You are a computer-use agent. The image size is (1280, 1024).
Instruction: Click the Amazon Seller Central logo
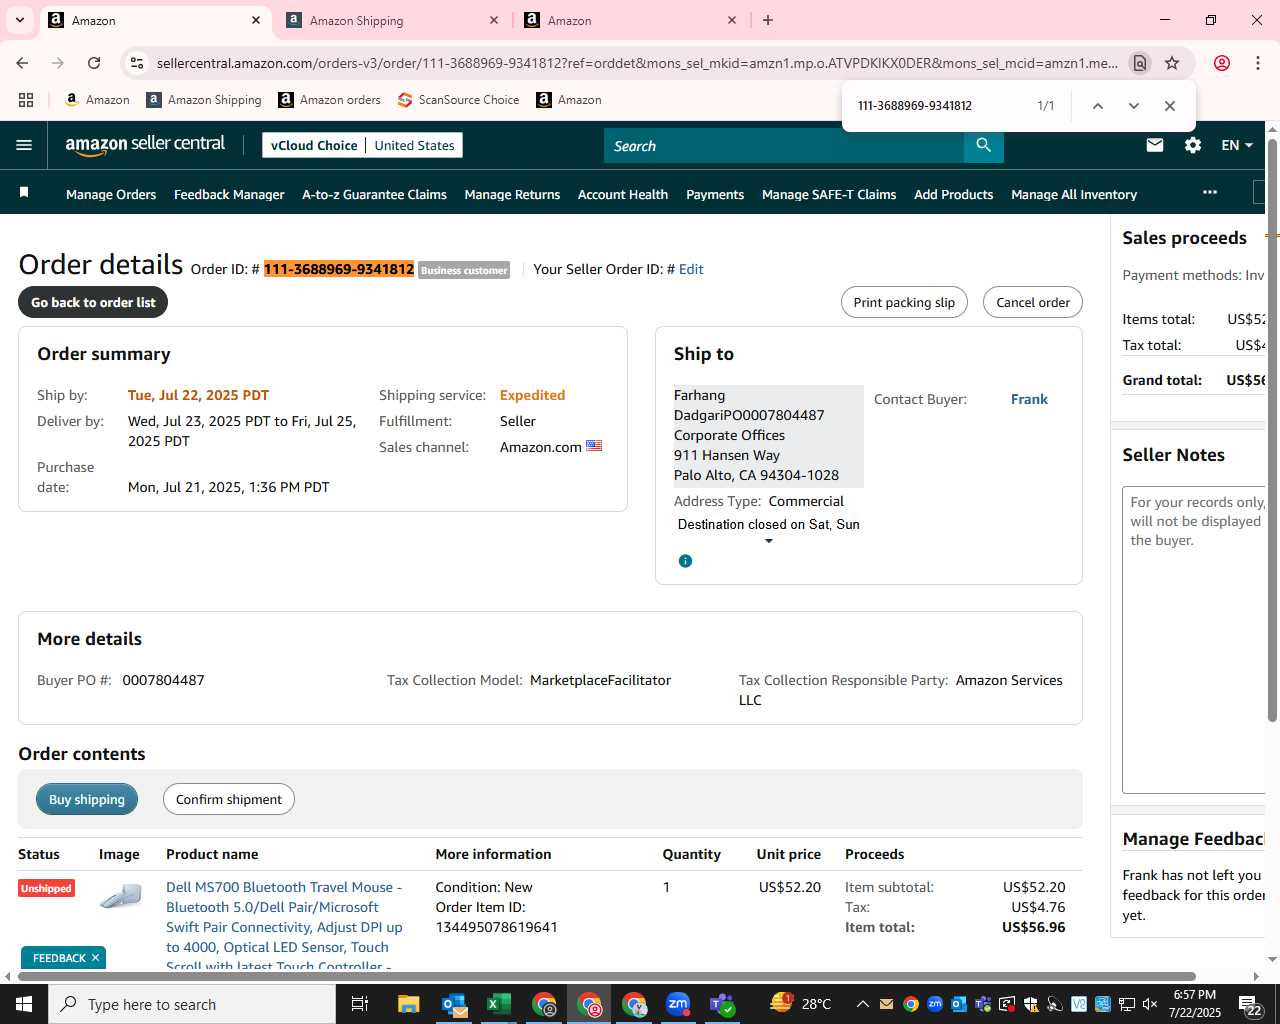click(x=146, y=145)
